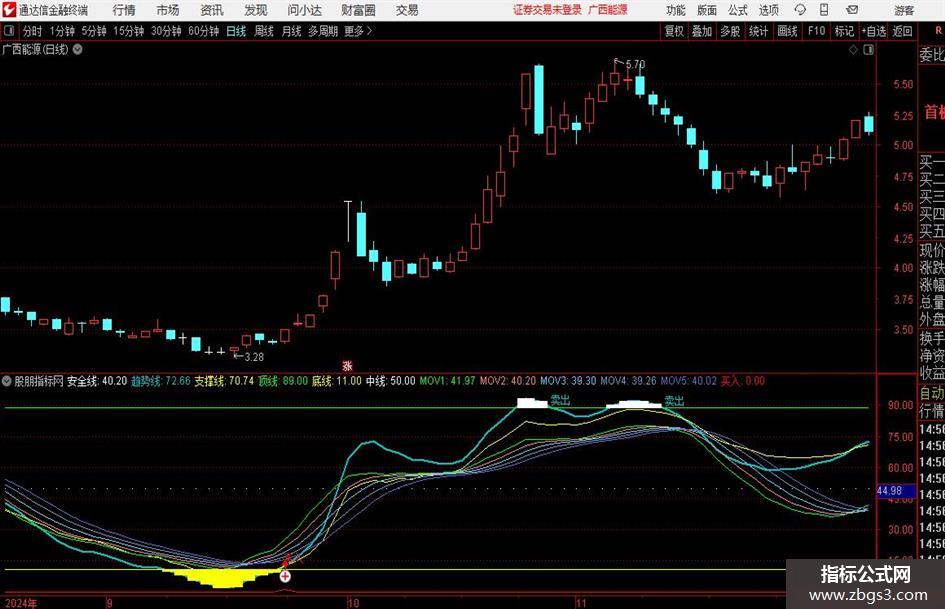
Task: Open the 发现 menu
Action: click(x=256, y=10)
